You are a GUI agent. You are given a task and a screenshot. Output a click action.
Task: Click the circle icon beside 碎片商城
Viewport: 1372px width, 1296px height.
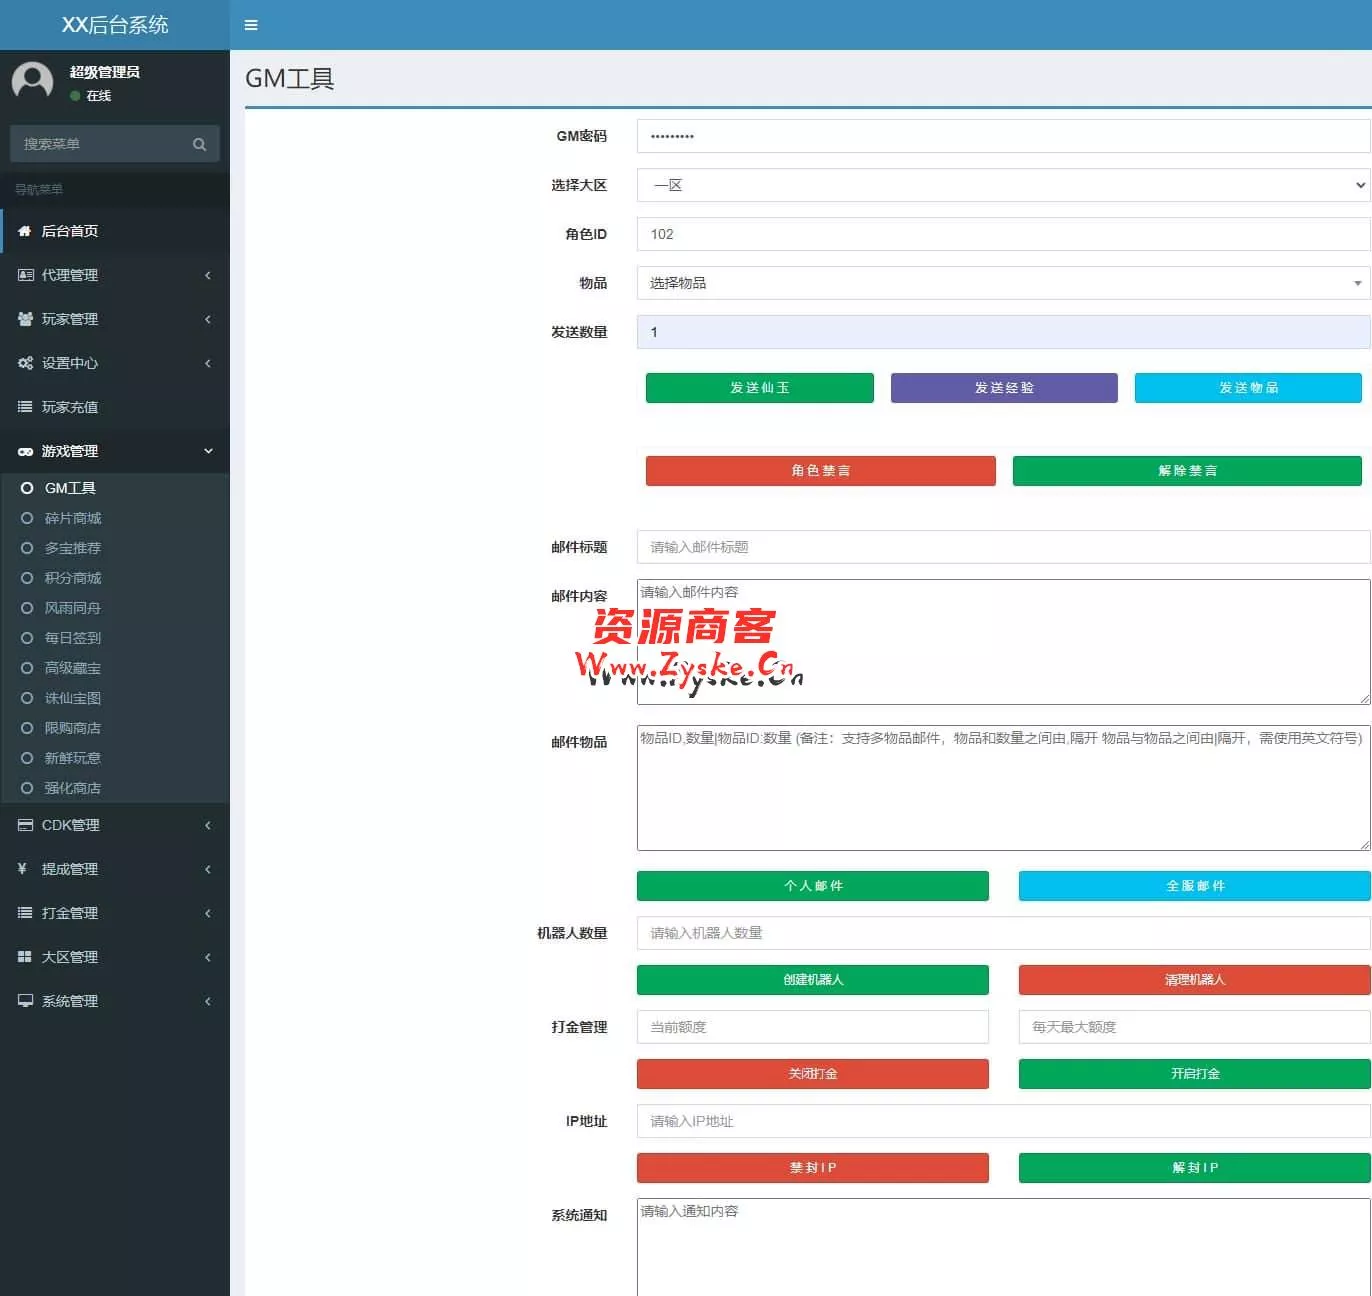[x=27, y=518]
